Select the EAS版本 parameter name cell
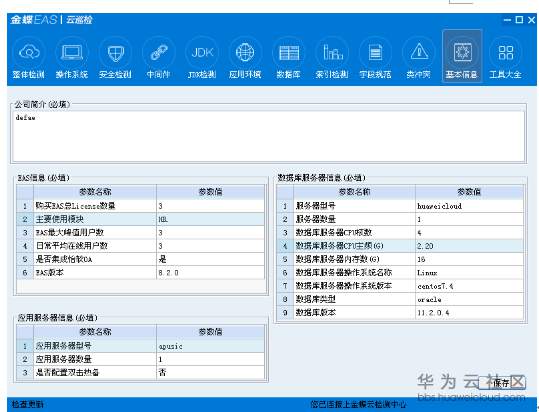The image size is (539, 412). tap(95, 273)
